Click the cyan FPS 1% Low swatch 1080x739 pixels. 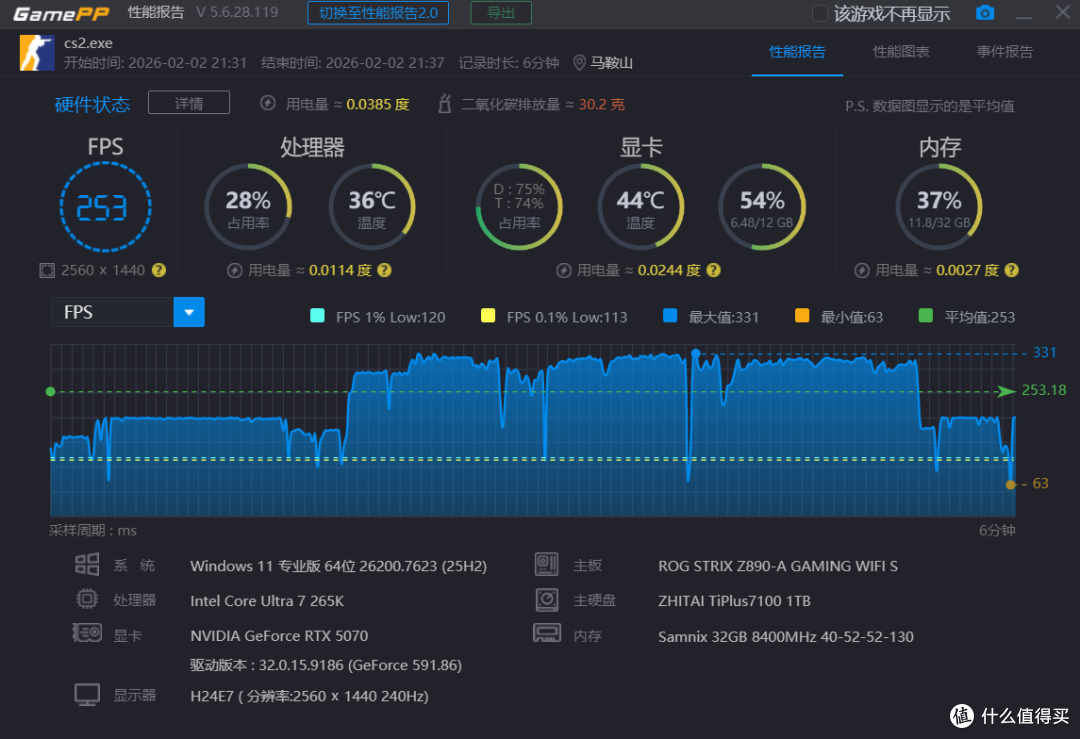pos(318,315)
